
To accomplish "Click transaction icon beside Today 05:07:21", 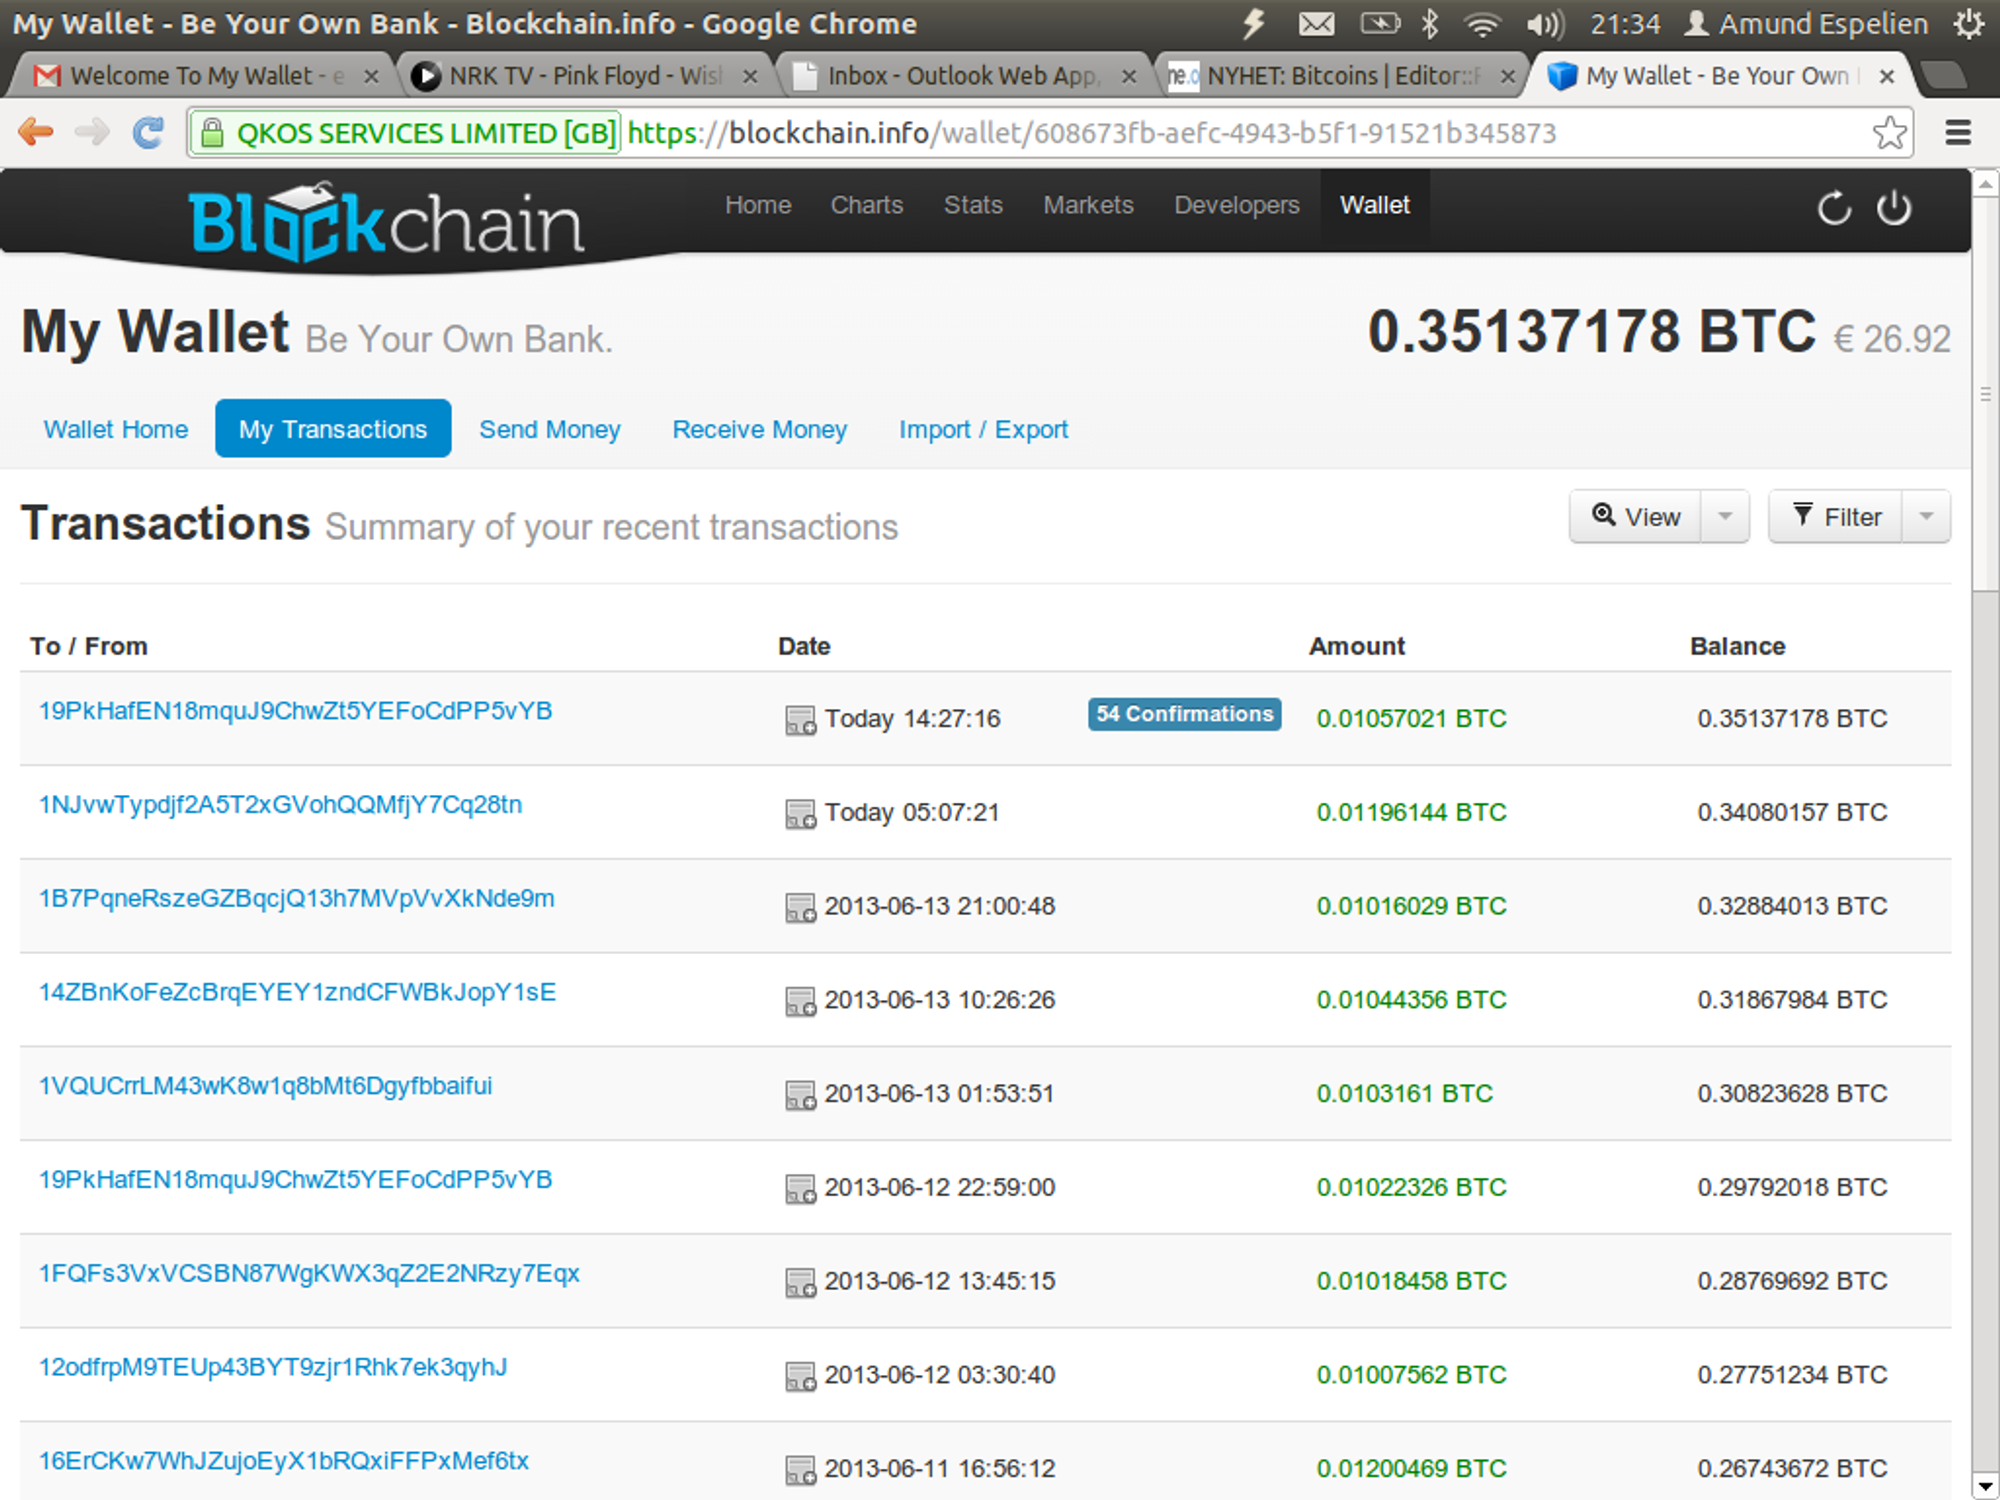I will point(800,814).
